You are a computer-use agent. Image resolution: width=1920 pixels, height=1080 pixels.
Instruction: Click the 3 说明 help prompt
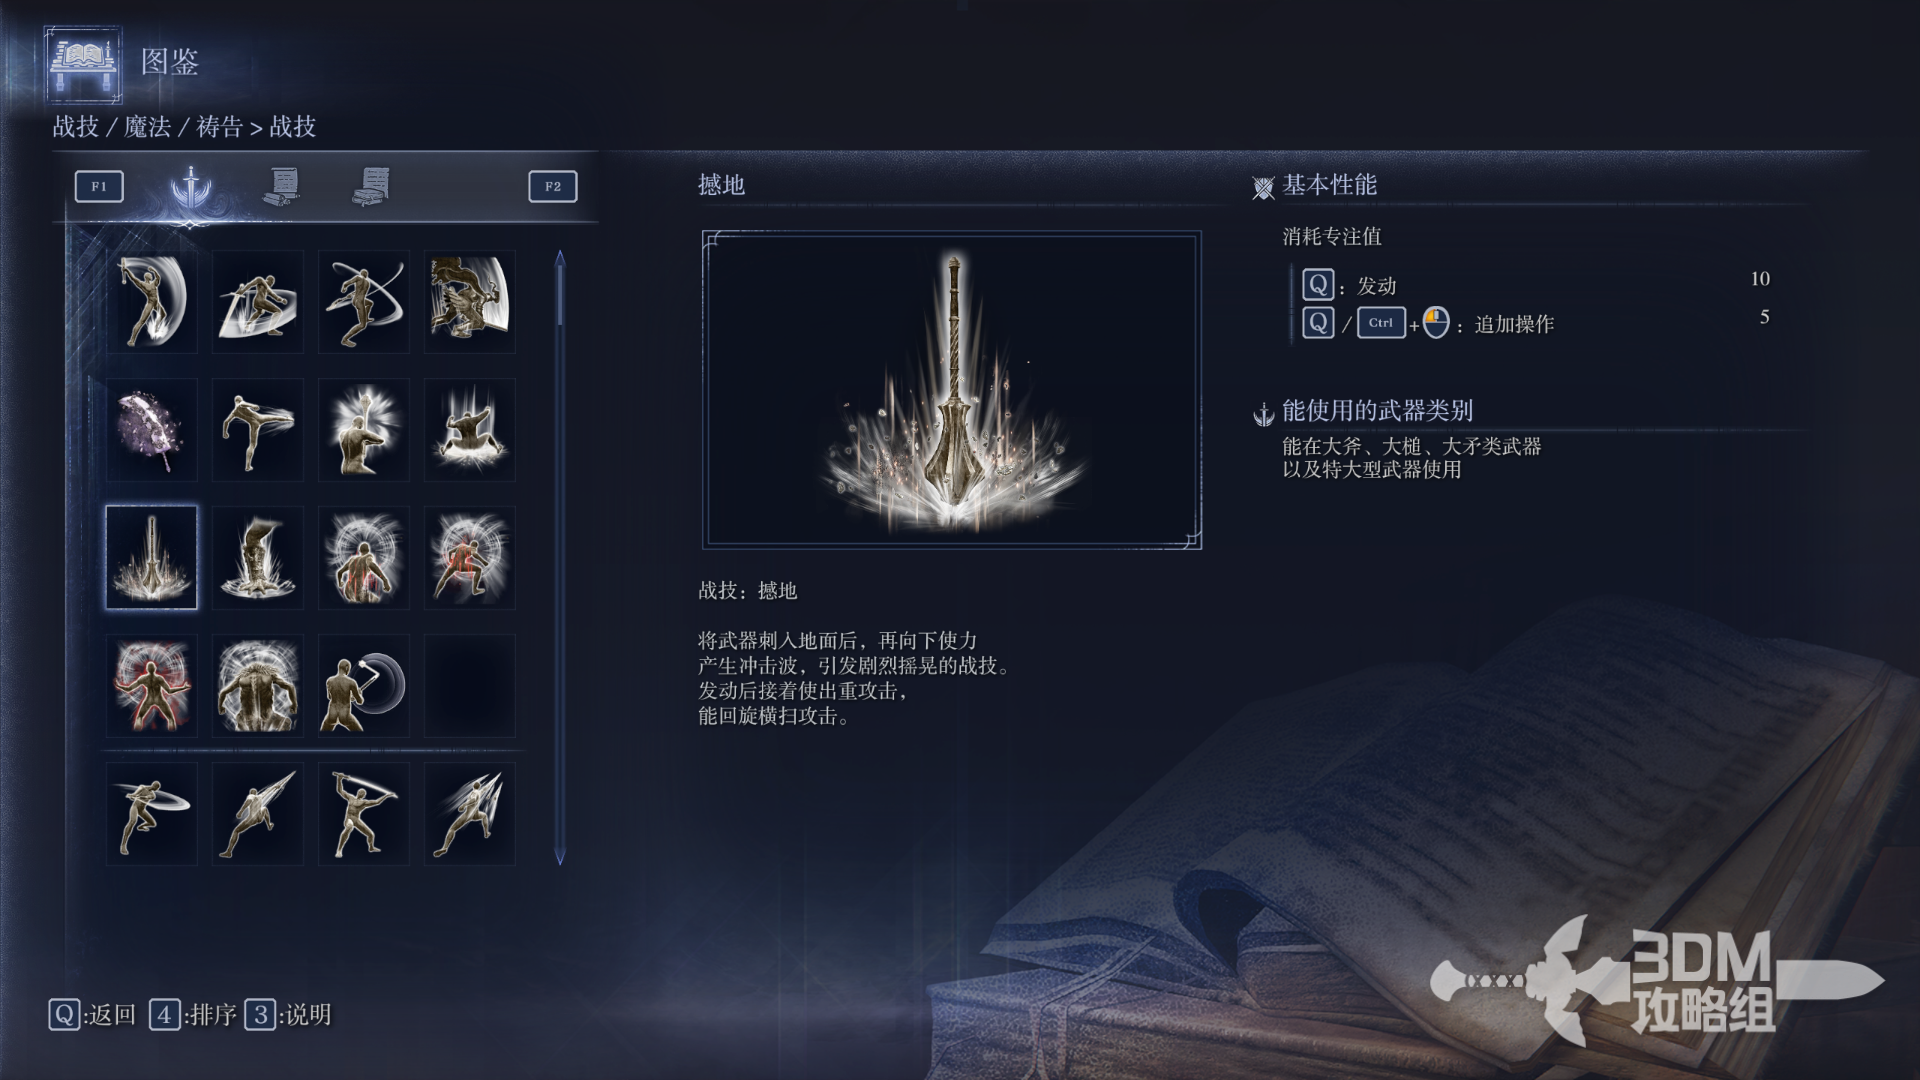(288, 1015)
